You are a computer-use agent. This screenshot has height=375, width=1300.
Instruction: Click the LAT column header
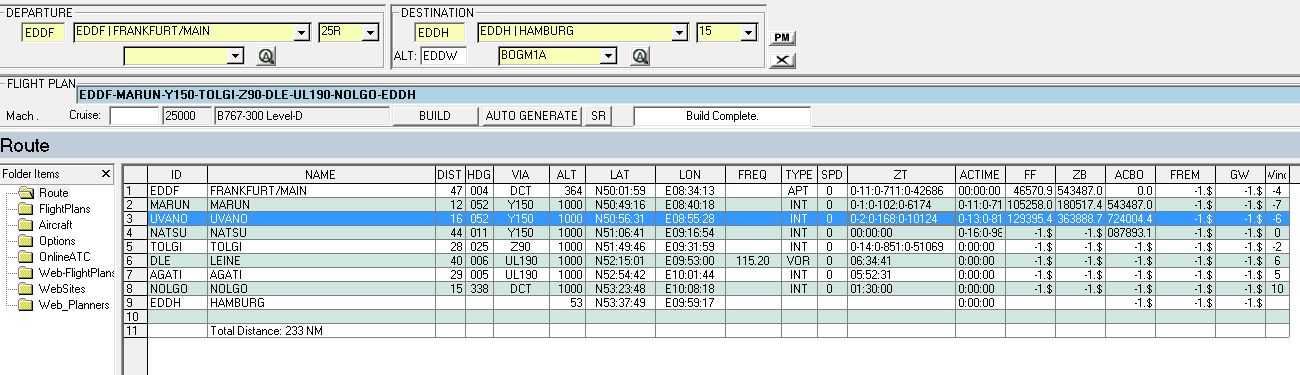click(620, 174)
